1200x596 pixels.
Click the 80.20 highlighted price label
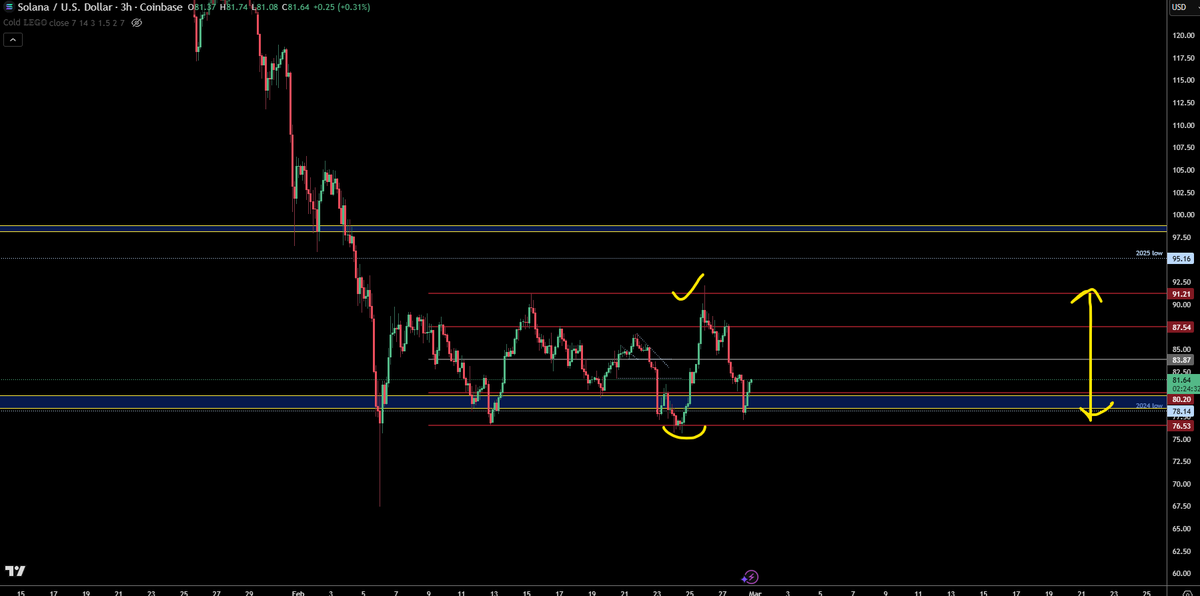click(1180, 399)
